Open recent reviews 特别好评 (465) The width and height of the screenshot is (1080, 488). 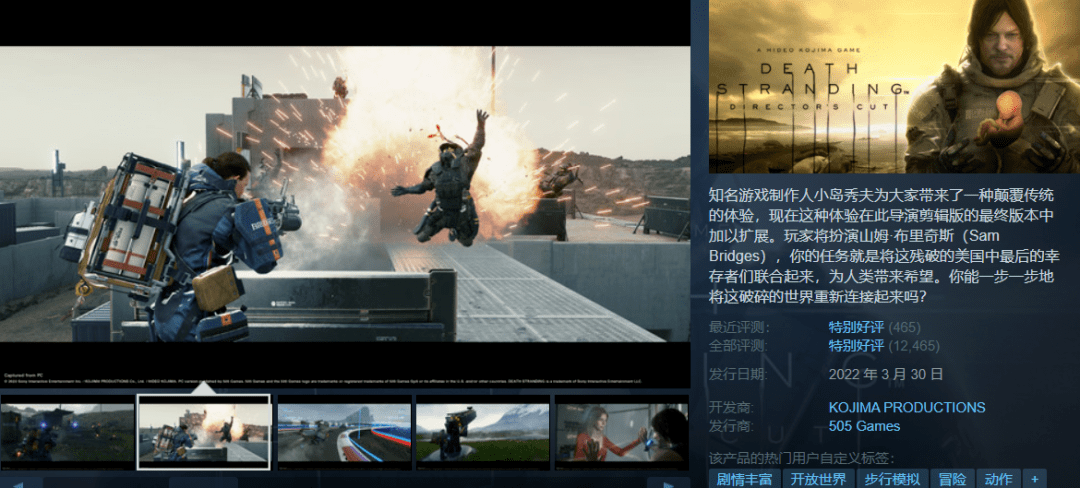coord(874,328)
